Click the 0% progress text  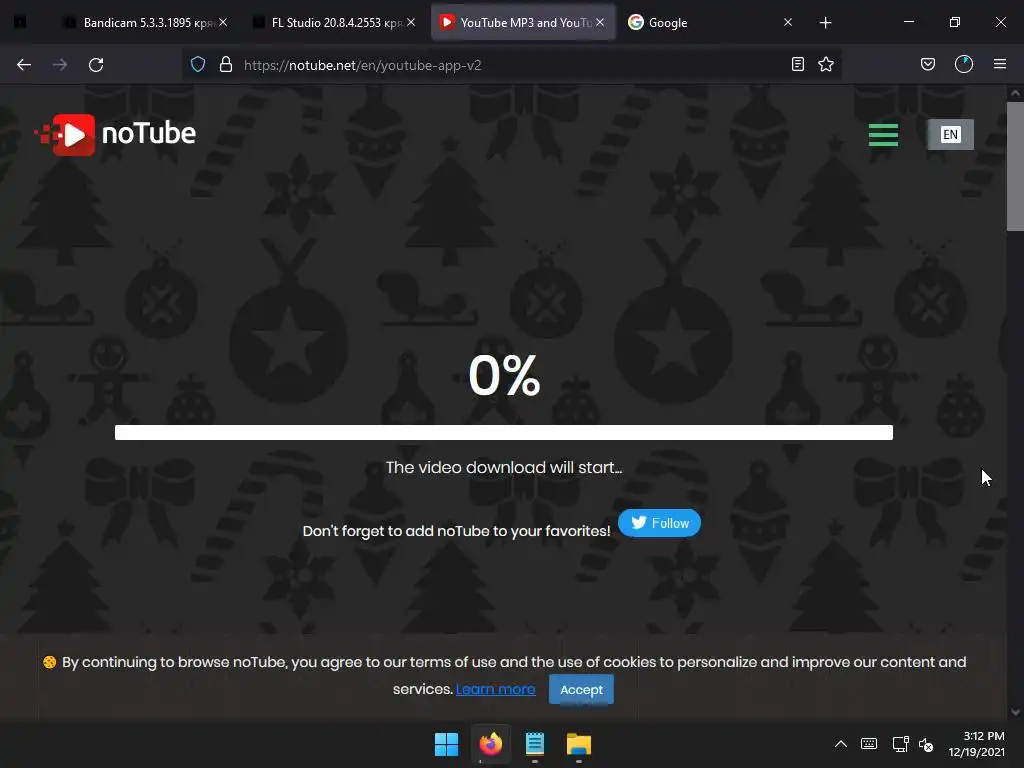click(504, 376)
